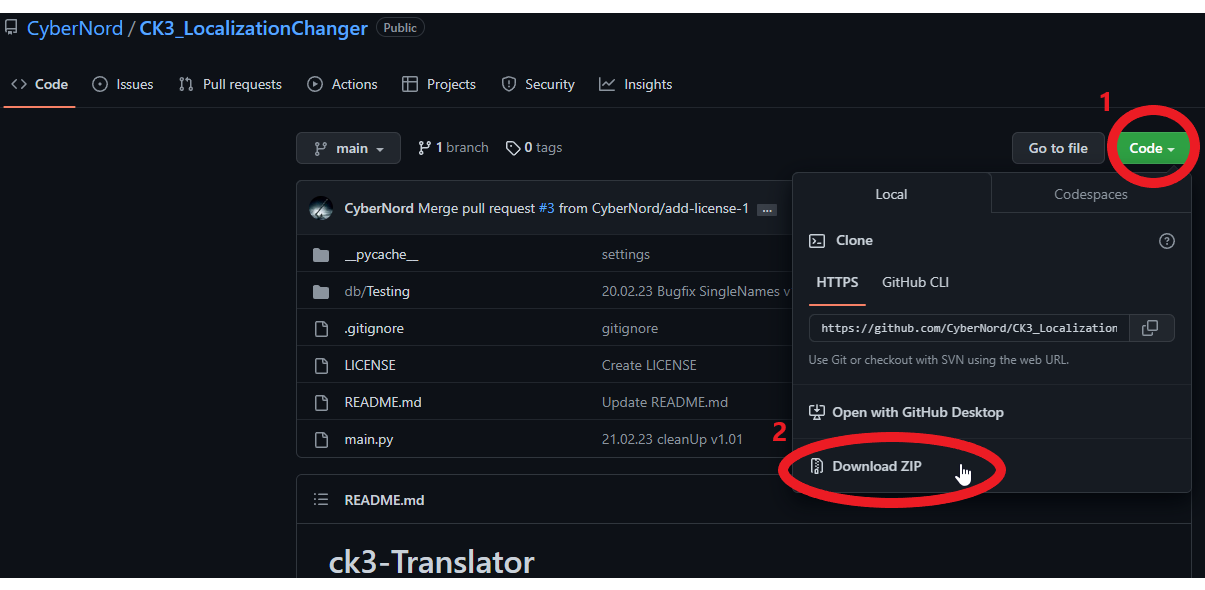Click the main.py file icon

pyautogui.click(x=321, y=438)
